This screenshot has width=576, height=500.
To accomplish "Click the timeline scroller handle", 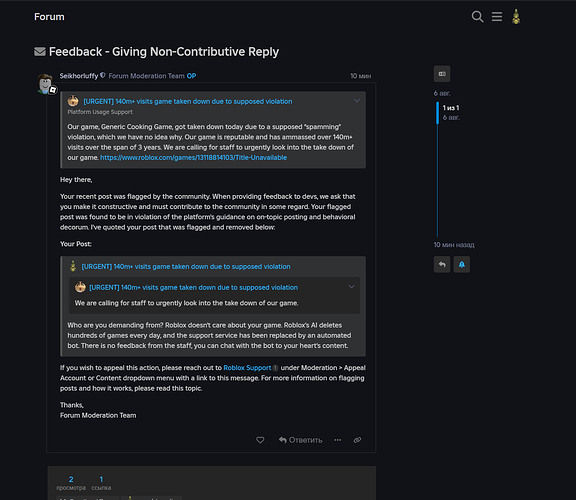I will tap(438, 113).
